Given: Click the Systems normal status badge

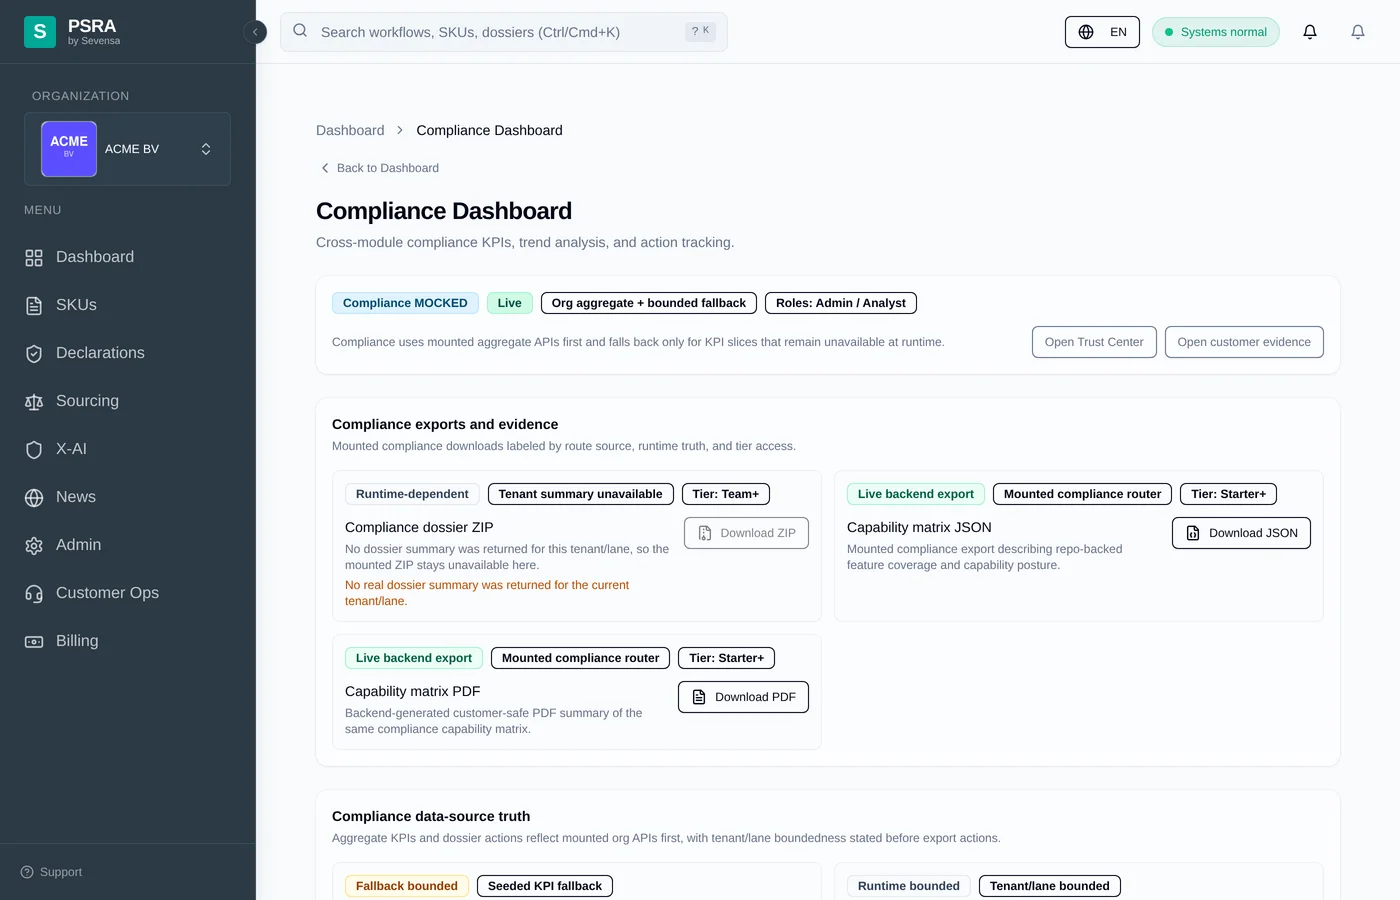Looking at the screenshot, I should click(1215, 32).
